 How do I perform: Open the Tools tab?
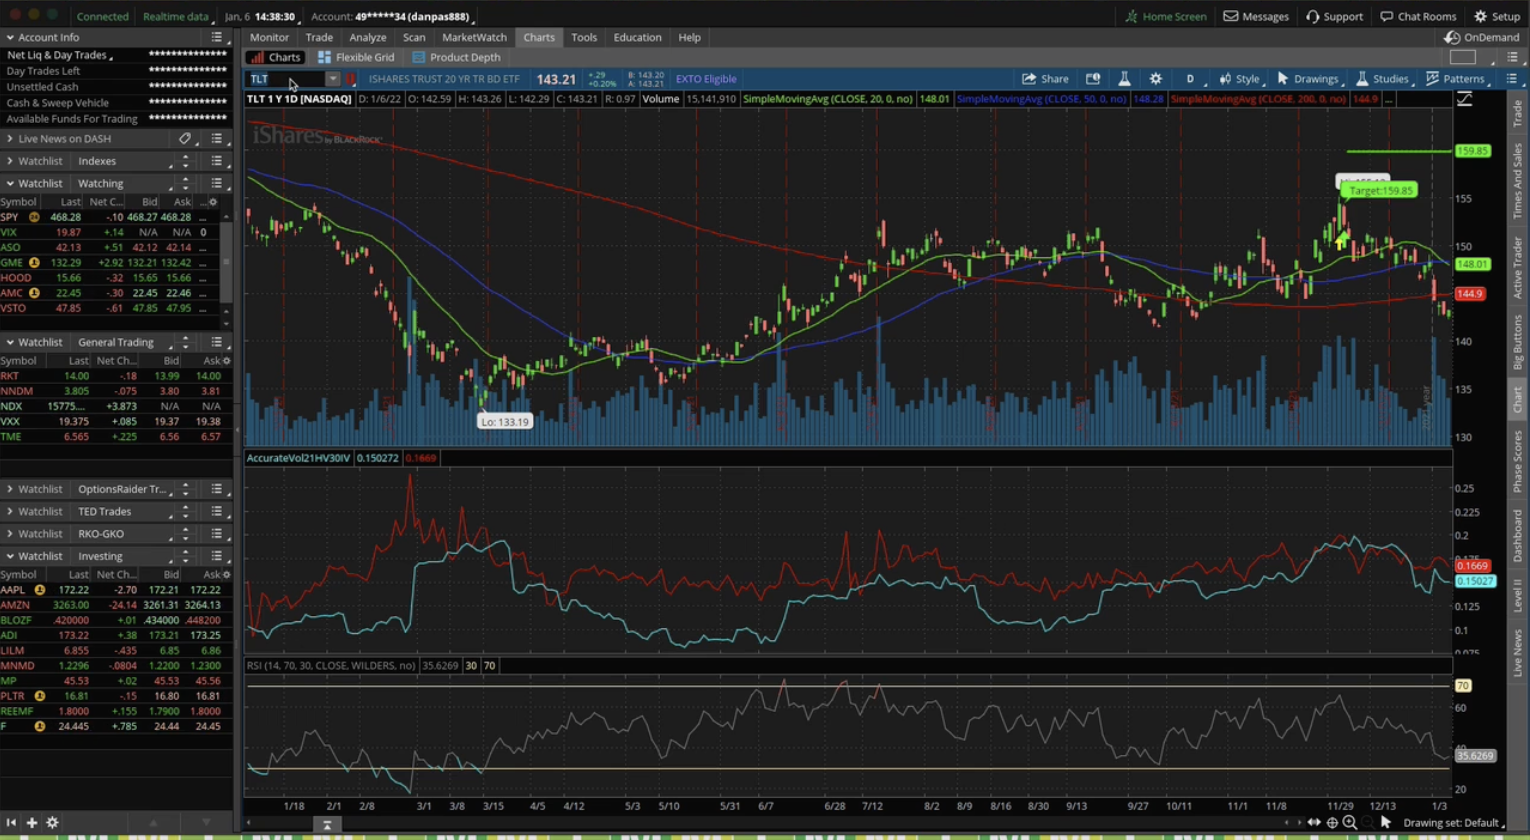pos(584,37)
